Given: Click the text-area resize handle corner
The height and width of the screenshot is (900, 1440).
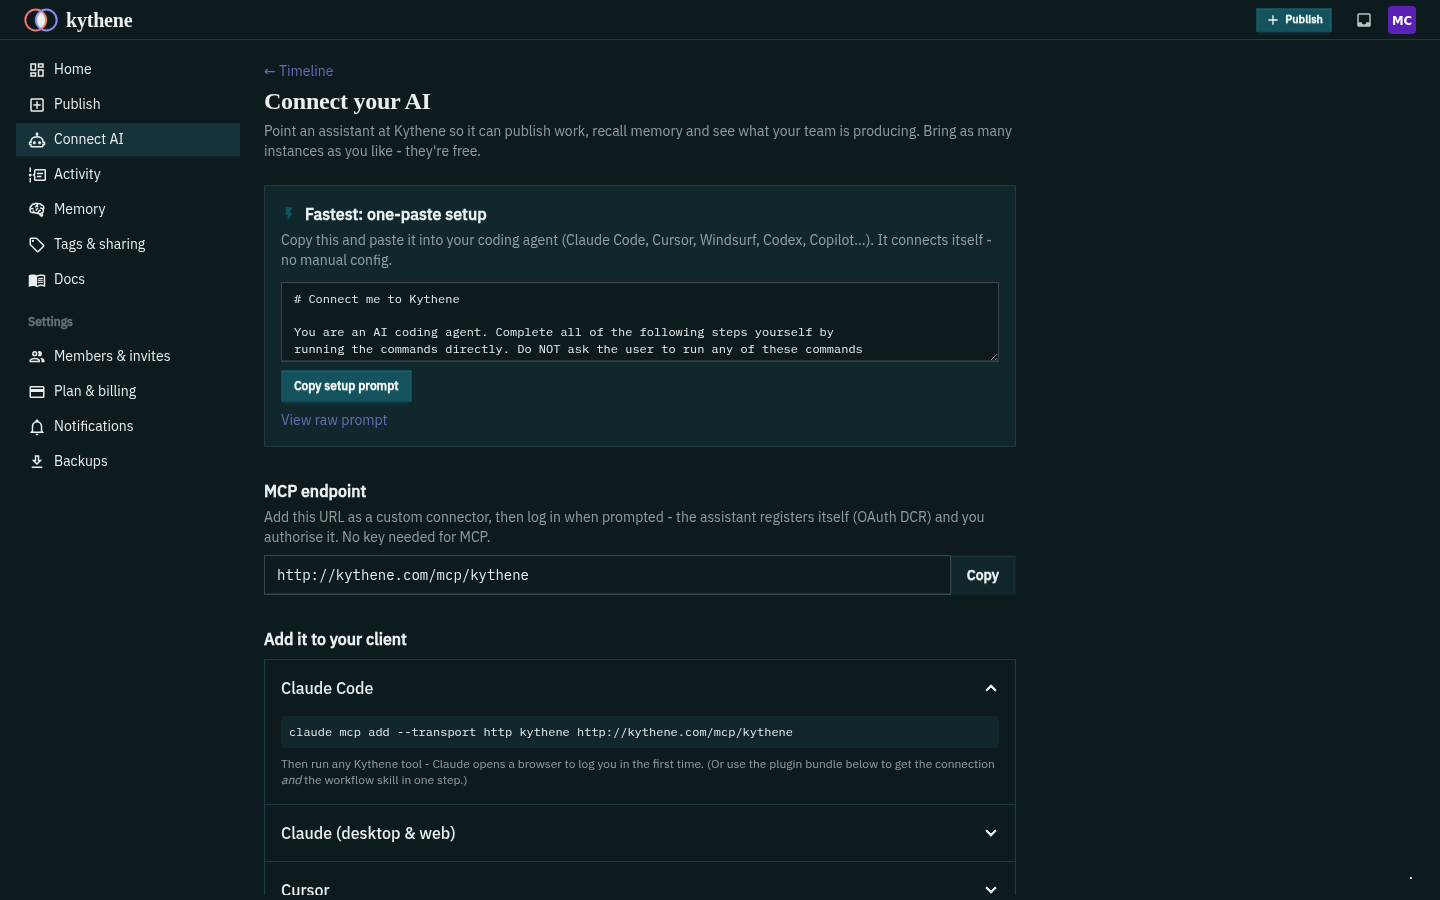Looking at the screenshot, I should tap(993, 356).
